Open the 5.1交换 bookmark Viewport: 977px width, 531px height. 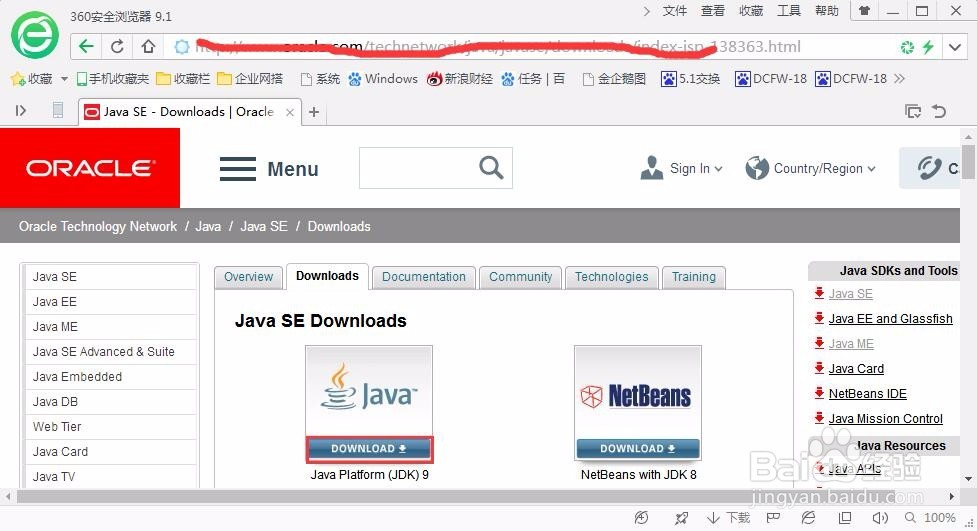[690, 79]
